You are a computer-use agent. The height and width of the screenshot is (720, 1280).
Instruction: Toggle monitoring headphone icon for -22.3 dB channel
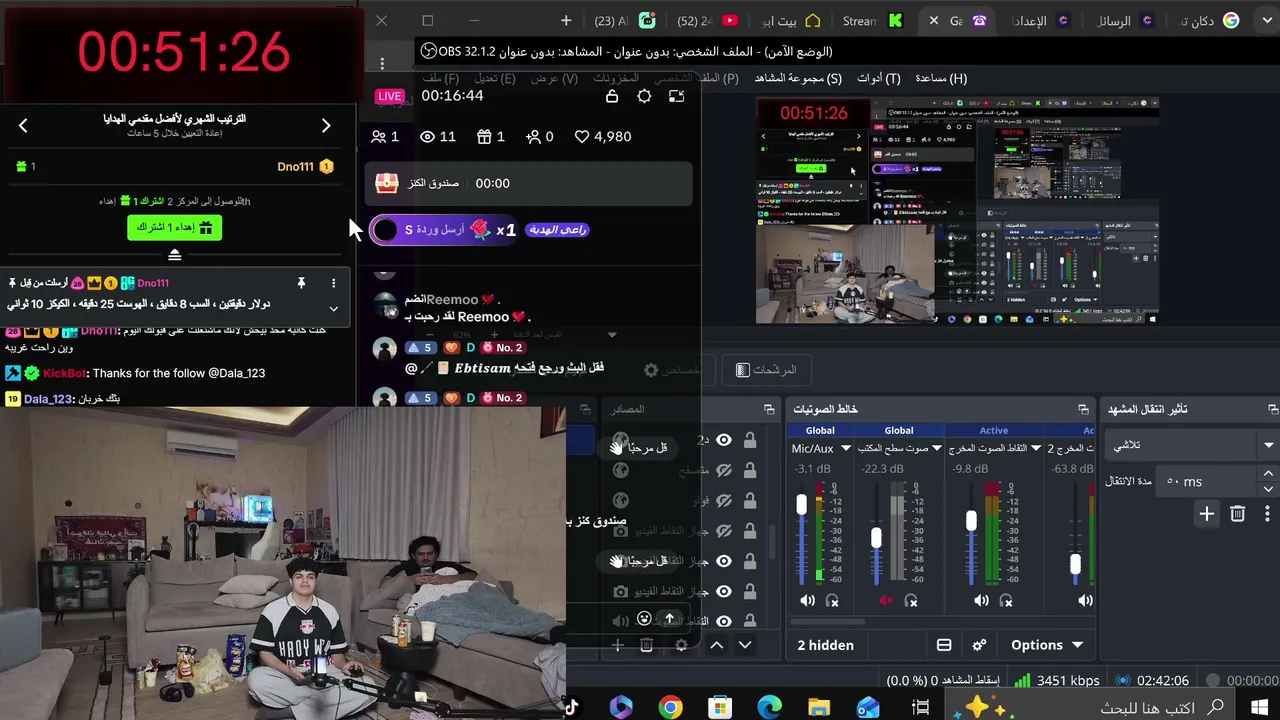click(x=911, y=600)
